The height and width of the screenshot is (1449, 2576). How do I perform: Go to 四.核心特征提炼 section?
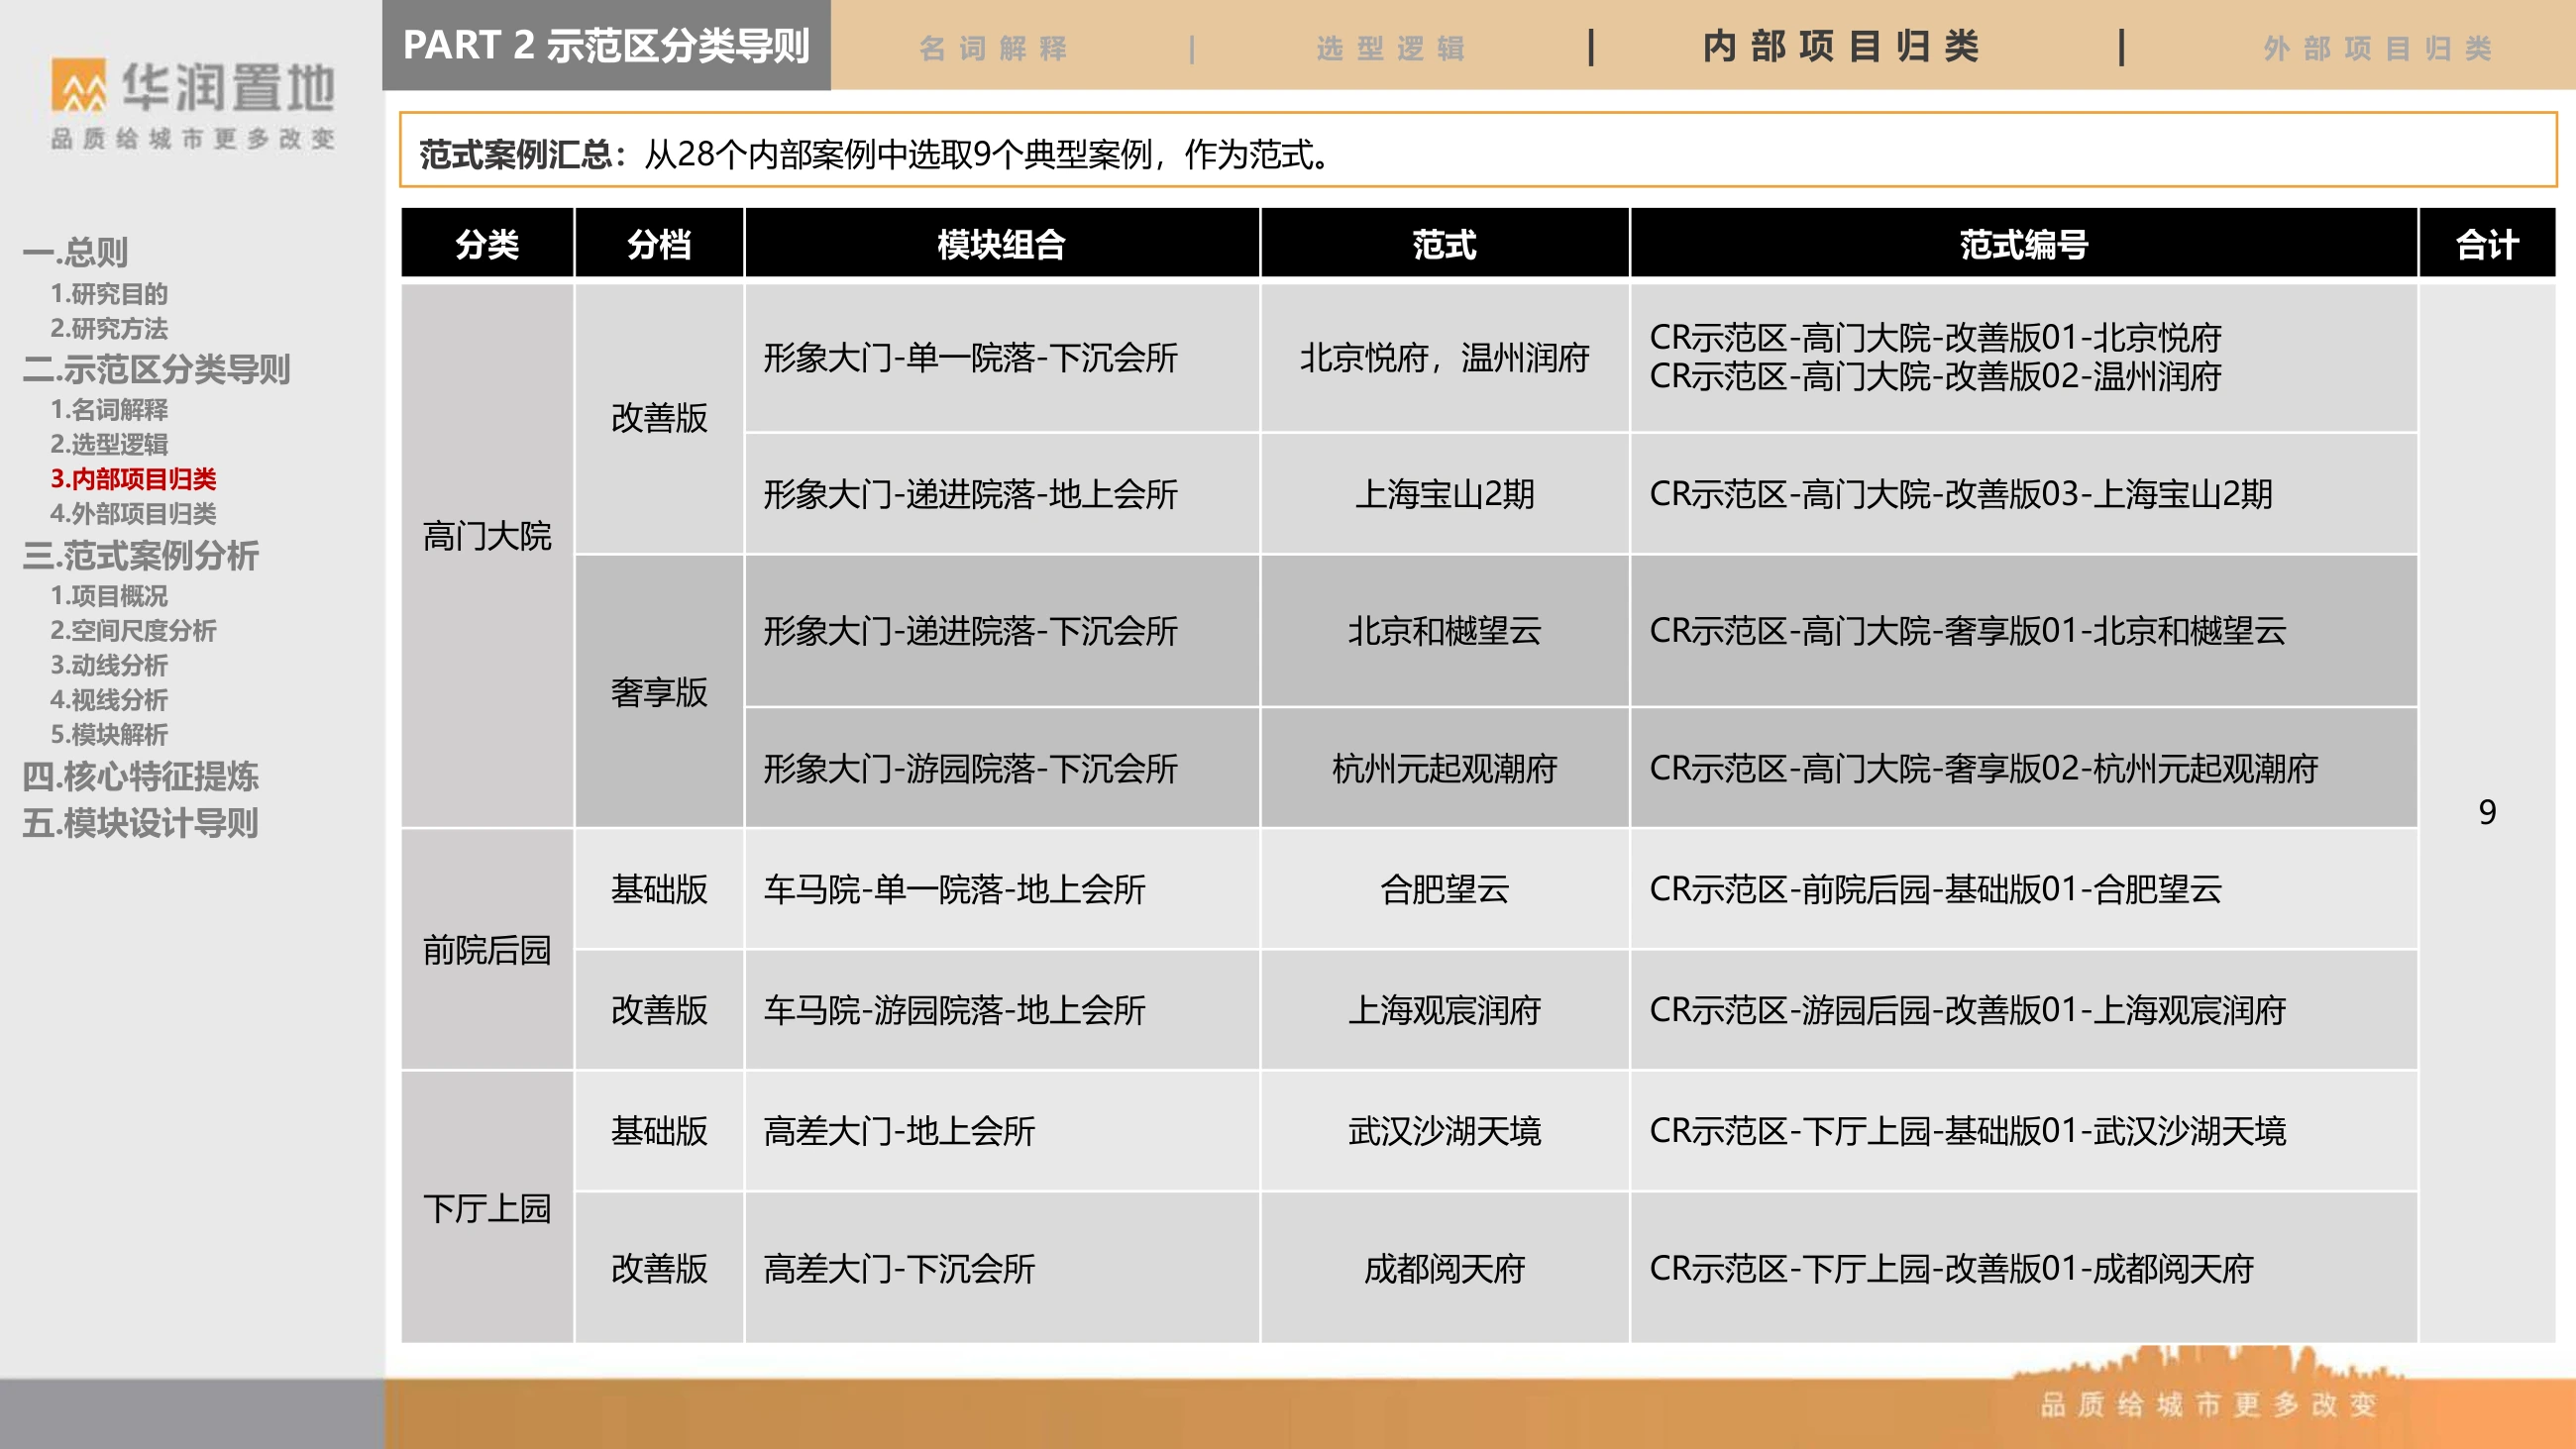point(140,776)
